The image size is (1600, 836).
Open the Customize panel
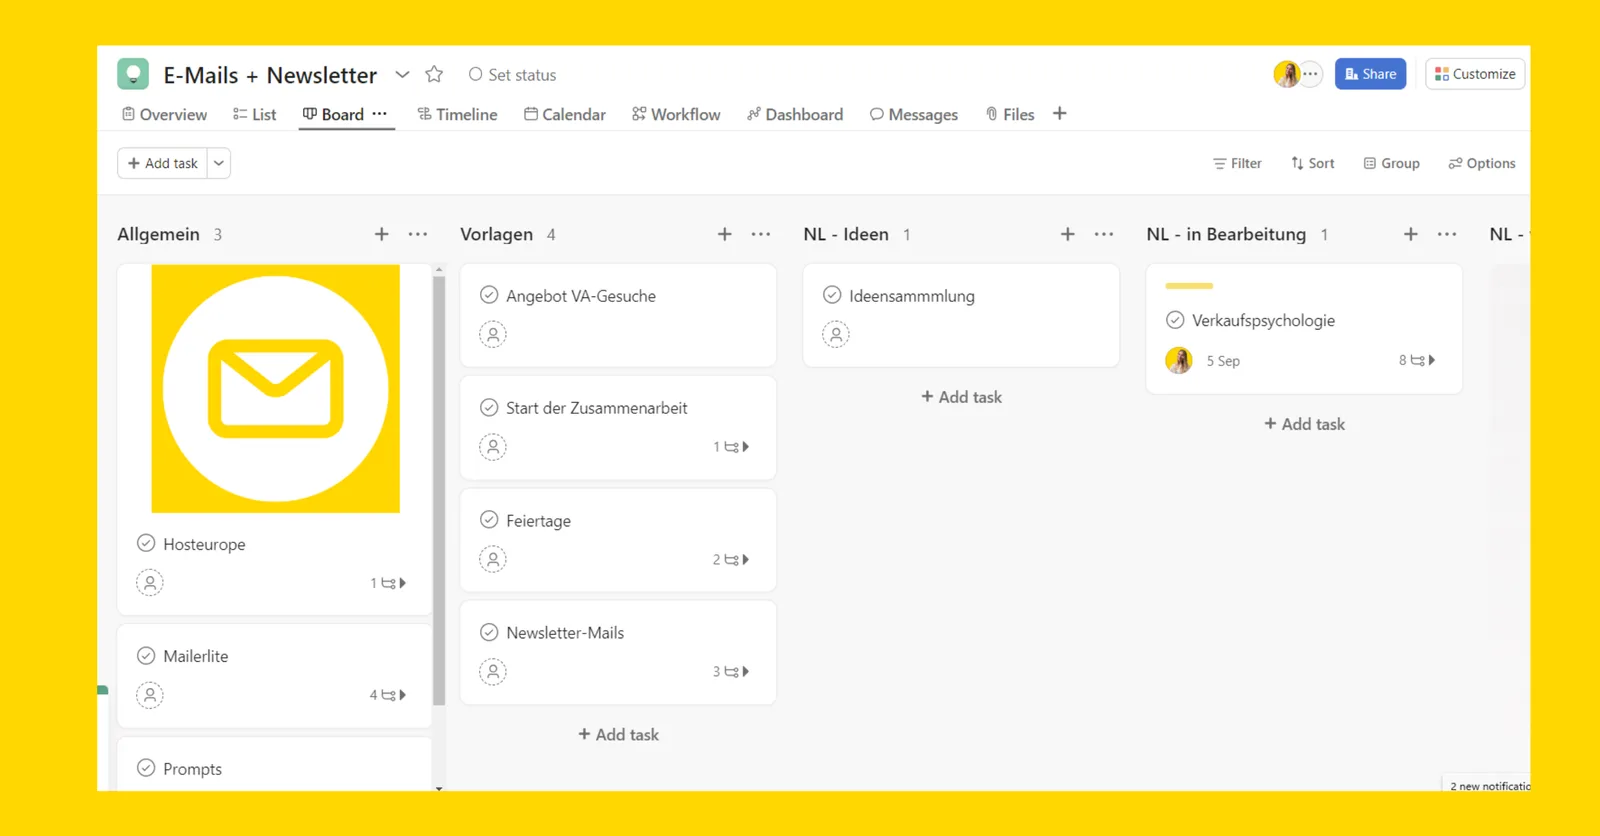(x=1475, y=74)
